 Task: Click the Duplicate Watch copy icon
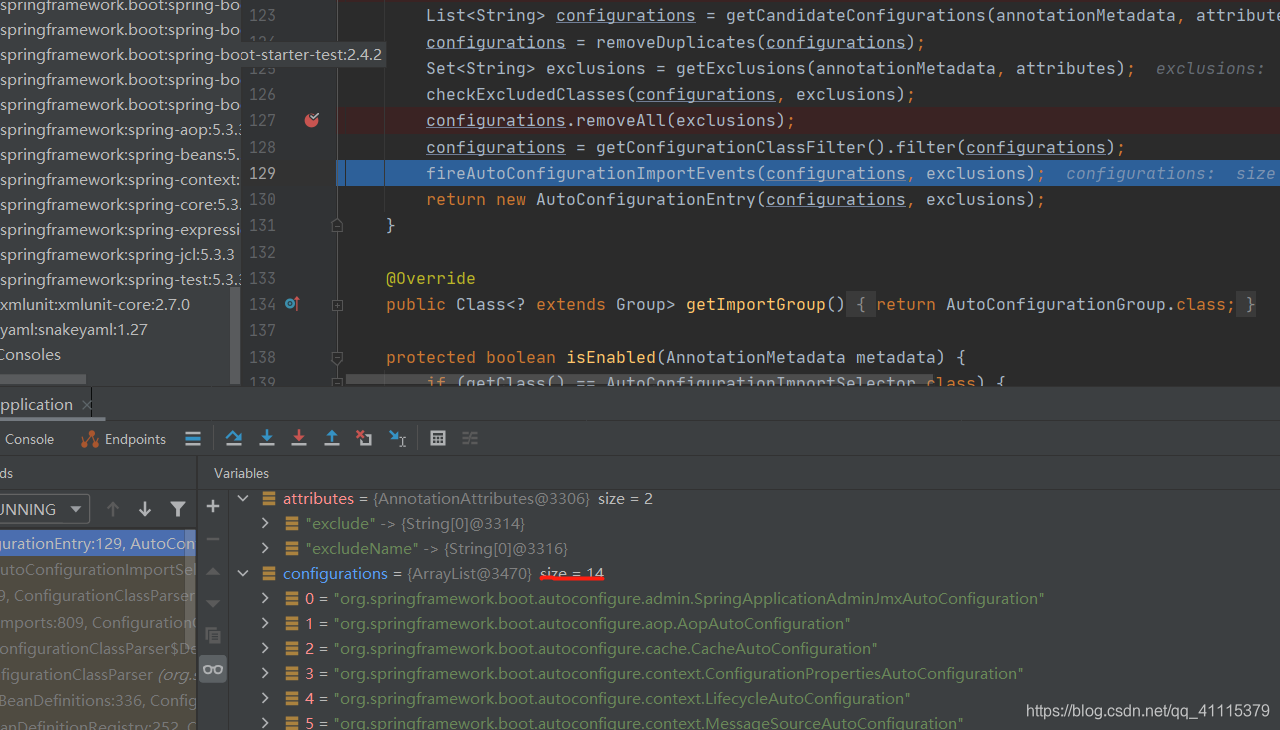212,635
